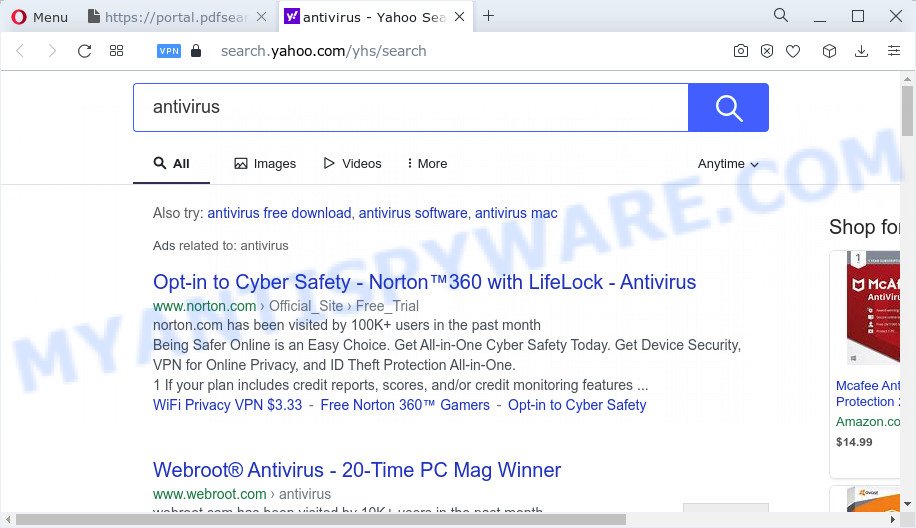
Task: Open Mcafee Antivirus Protection product link
Action: point(868,394)
